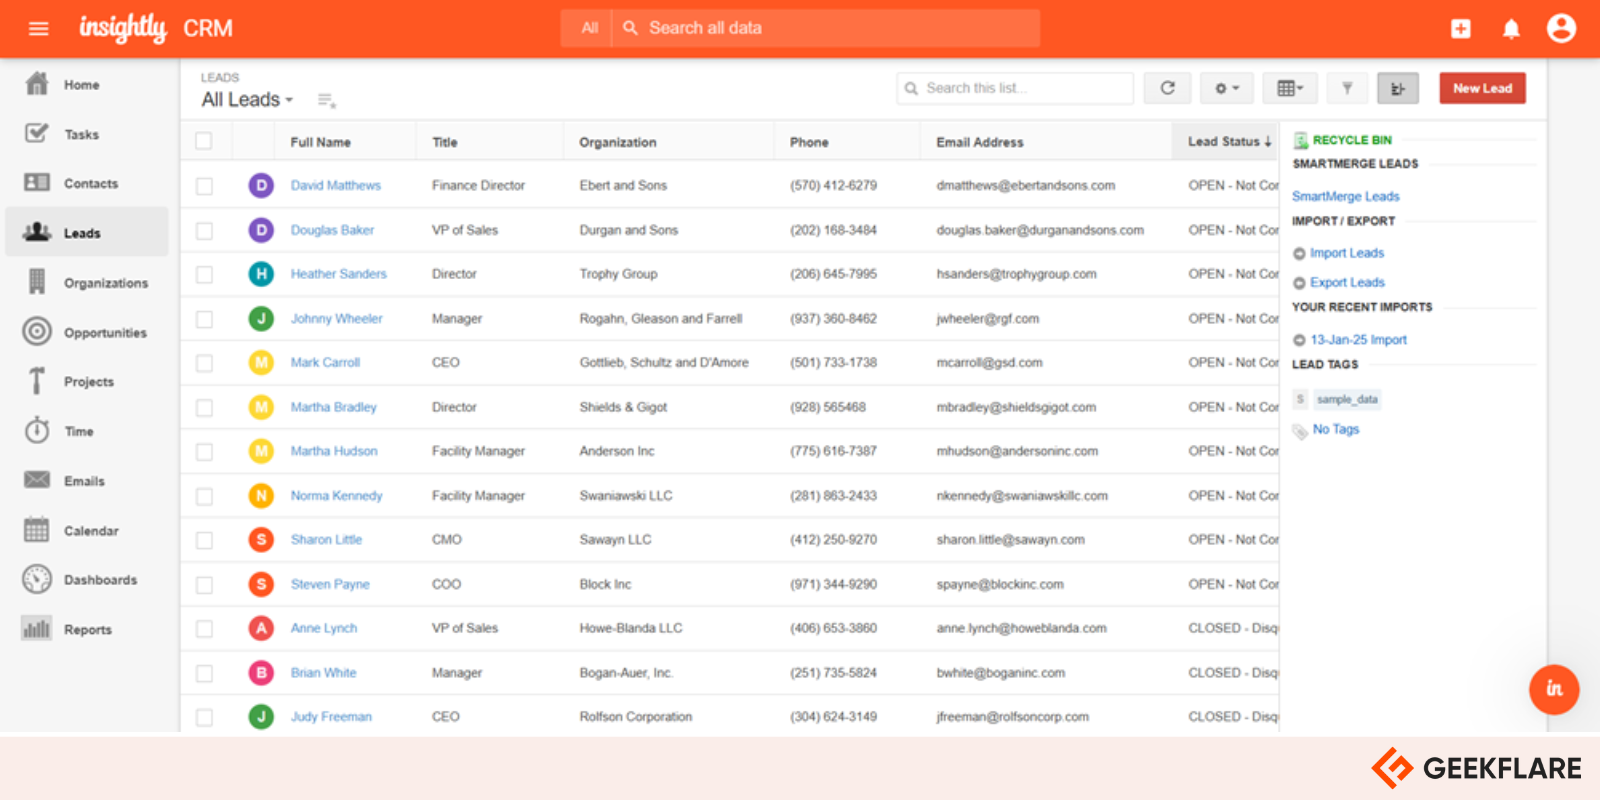Select the checkbox for Sharon Little
The height and width of the screenshot is (800, 1600).
pos(204,540)
